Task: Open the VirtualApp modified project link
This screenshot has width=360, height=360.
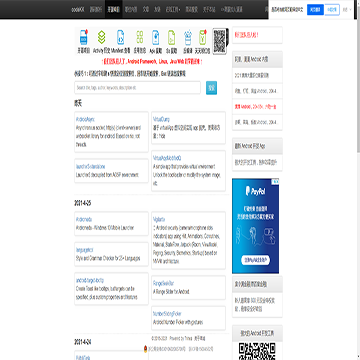Action: click(167, 158)
